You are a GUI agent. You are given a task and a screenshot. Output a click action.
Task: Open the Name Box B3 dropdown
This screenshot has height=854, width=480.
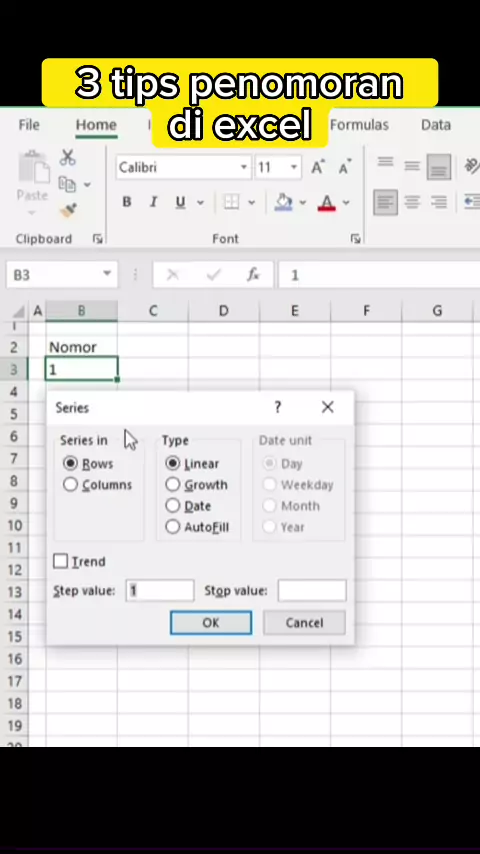click(107, 273)
